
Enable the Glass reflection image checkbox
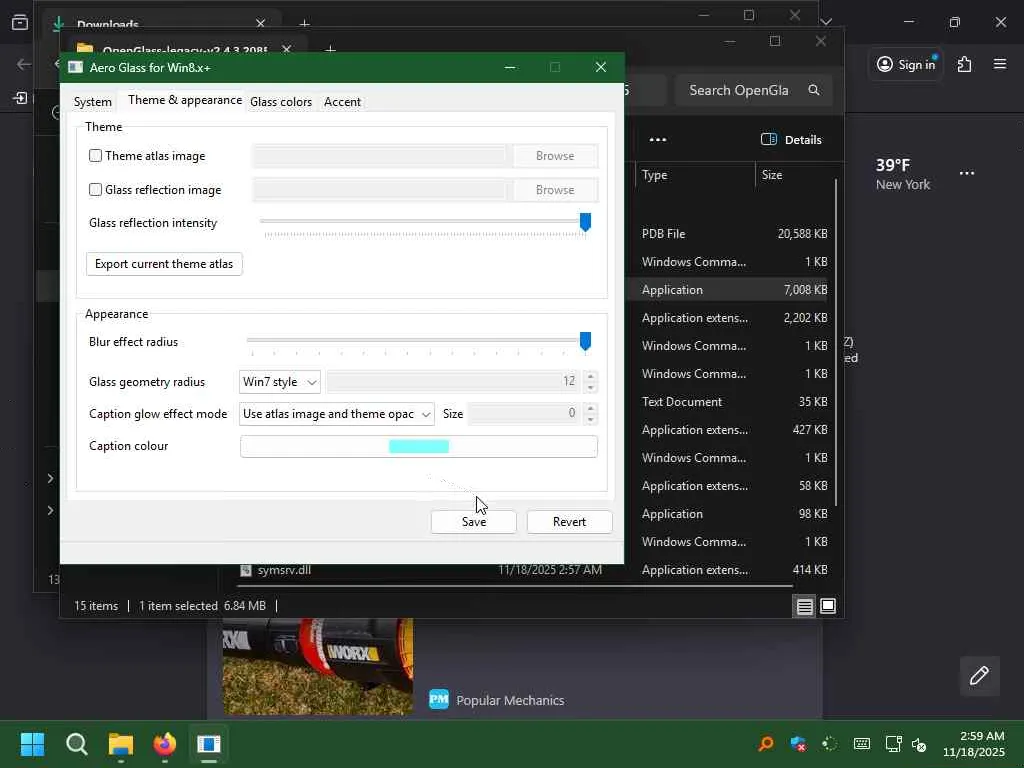(95, 189)
